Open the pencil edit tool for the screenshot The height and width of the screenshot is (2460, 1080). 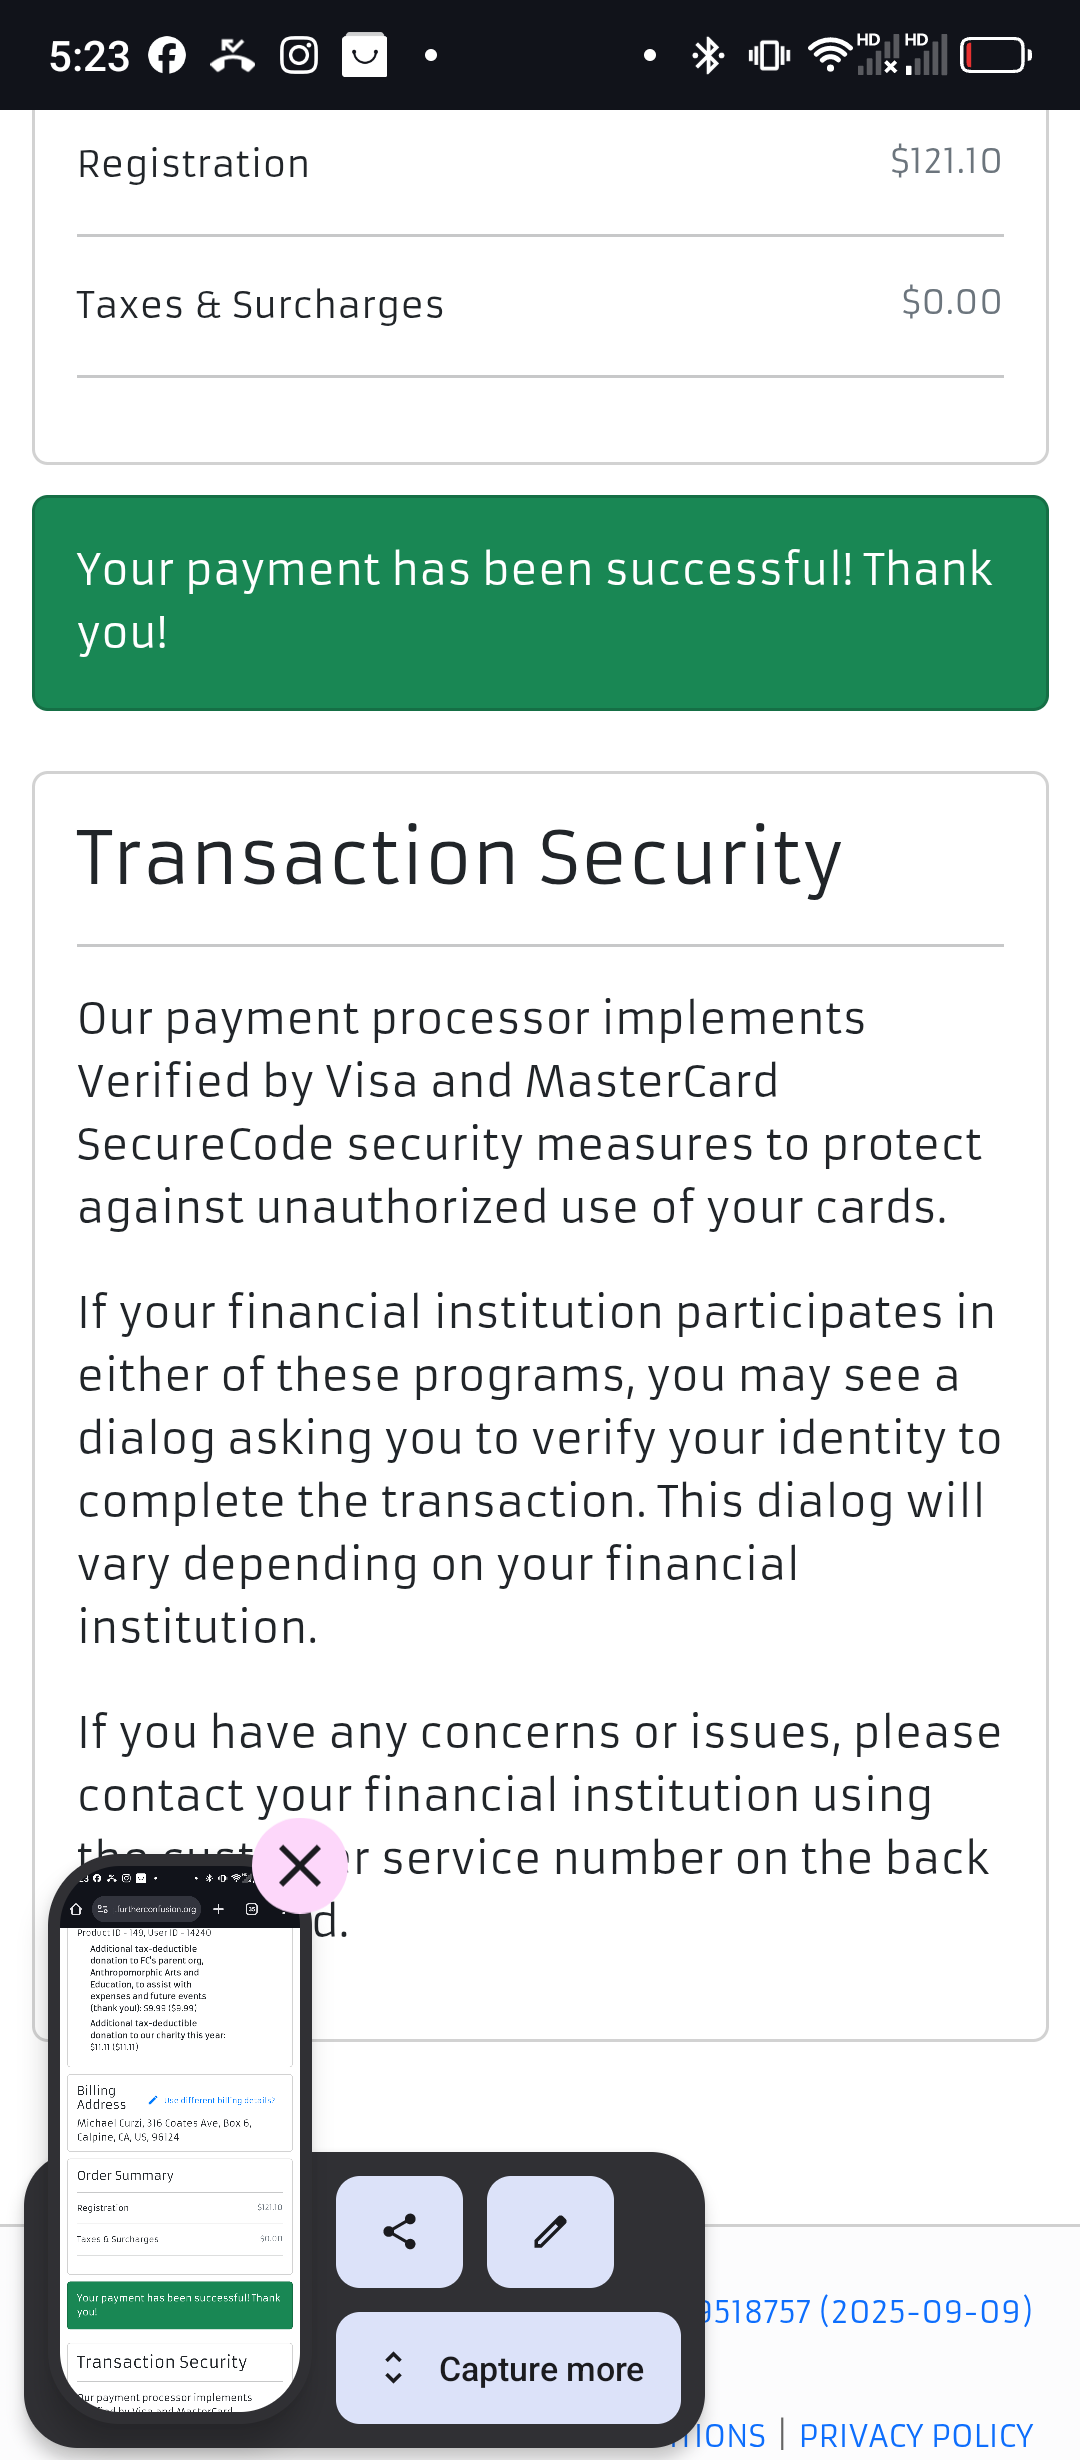coord(550,2232)
